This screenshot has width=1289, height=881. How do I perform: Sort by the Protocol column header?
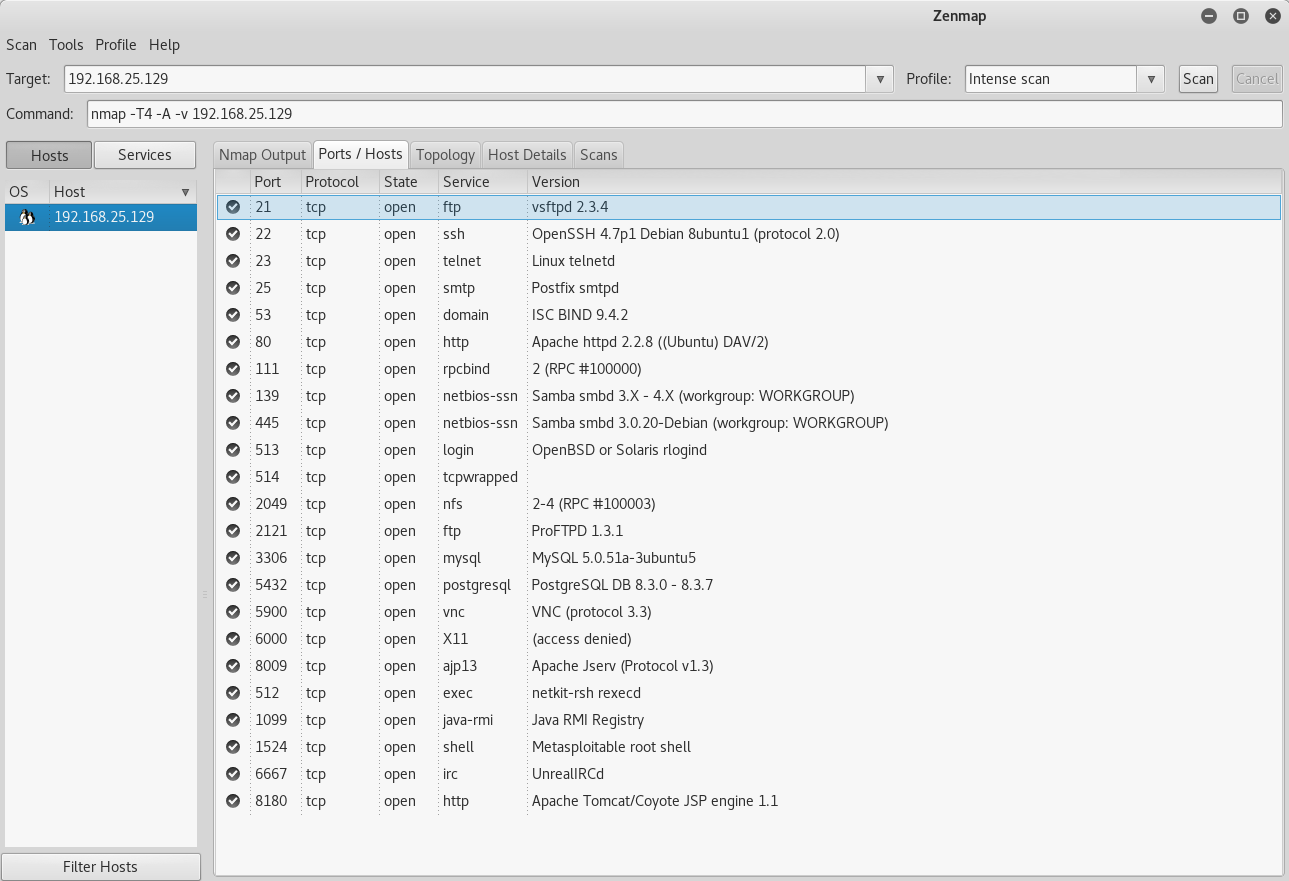tap(340, 182)
